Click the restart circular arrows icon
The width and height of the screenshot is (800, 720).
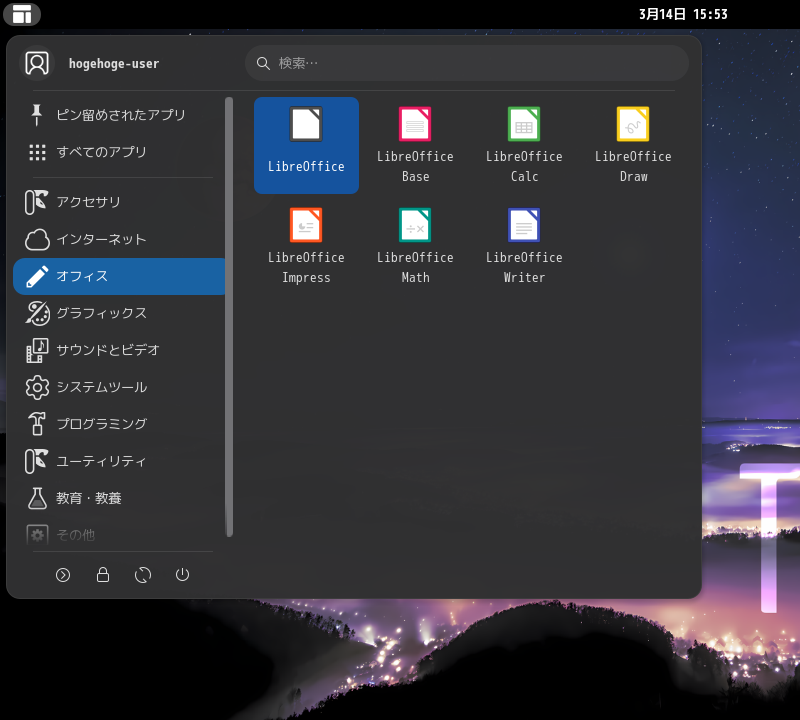(143, 575)
